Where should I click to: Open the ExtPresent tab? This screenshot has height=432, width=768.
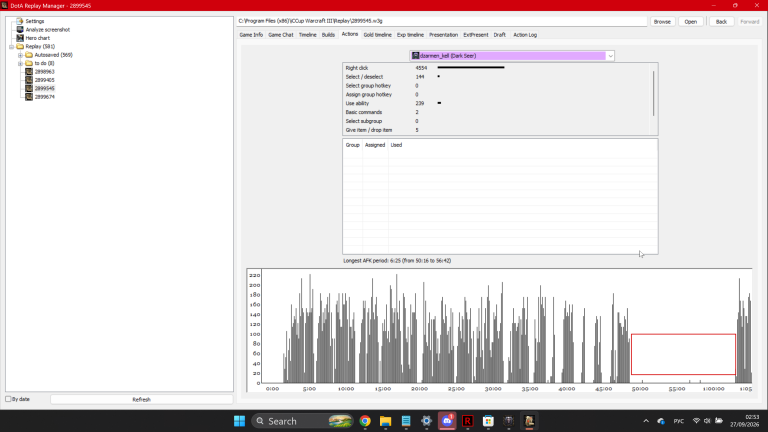(476, 35)
